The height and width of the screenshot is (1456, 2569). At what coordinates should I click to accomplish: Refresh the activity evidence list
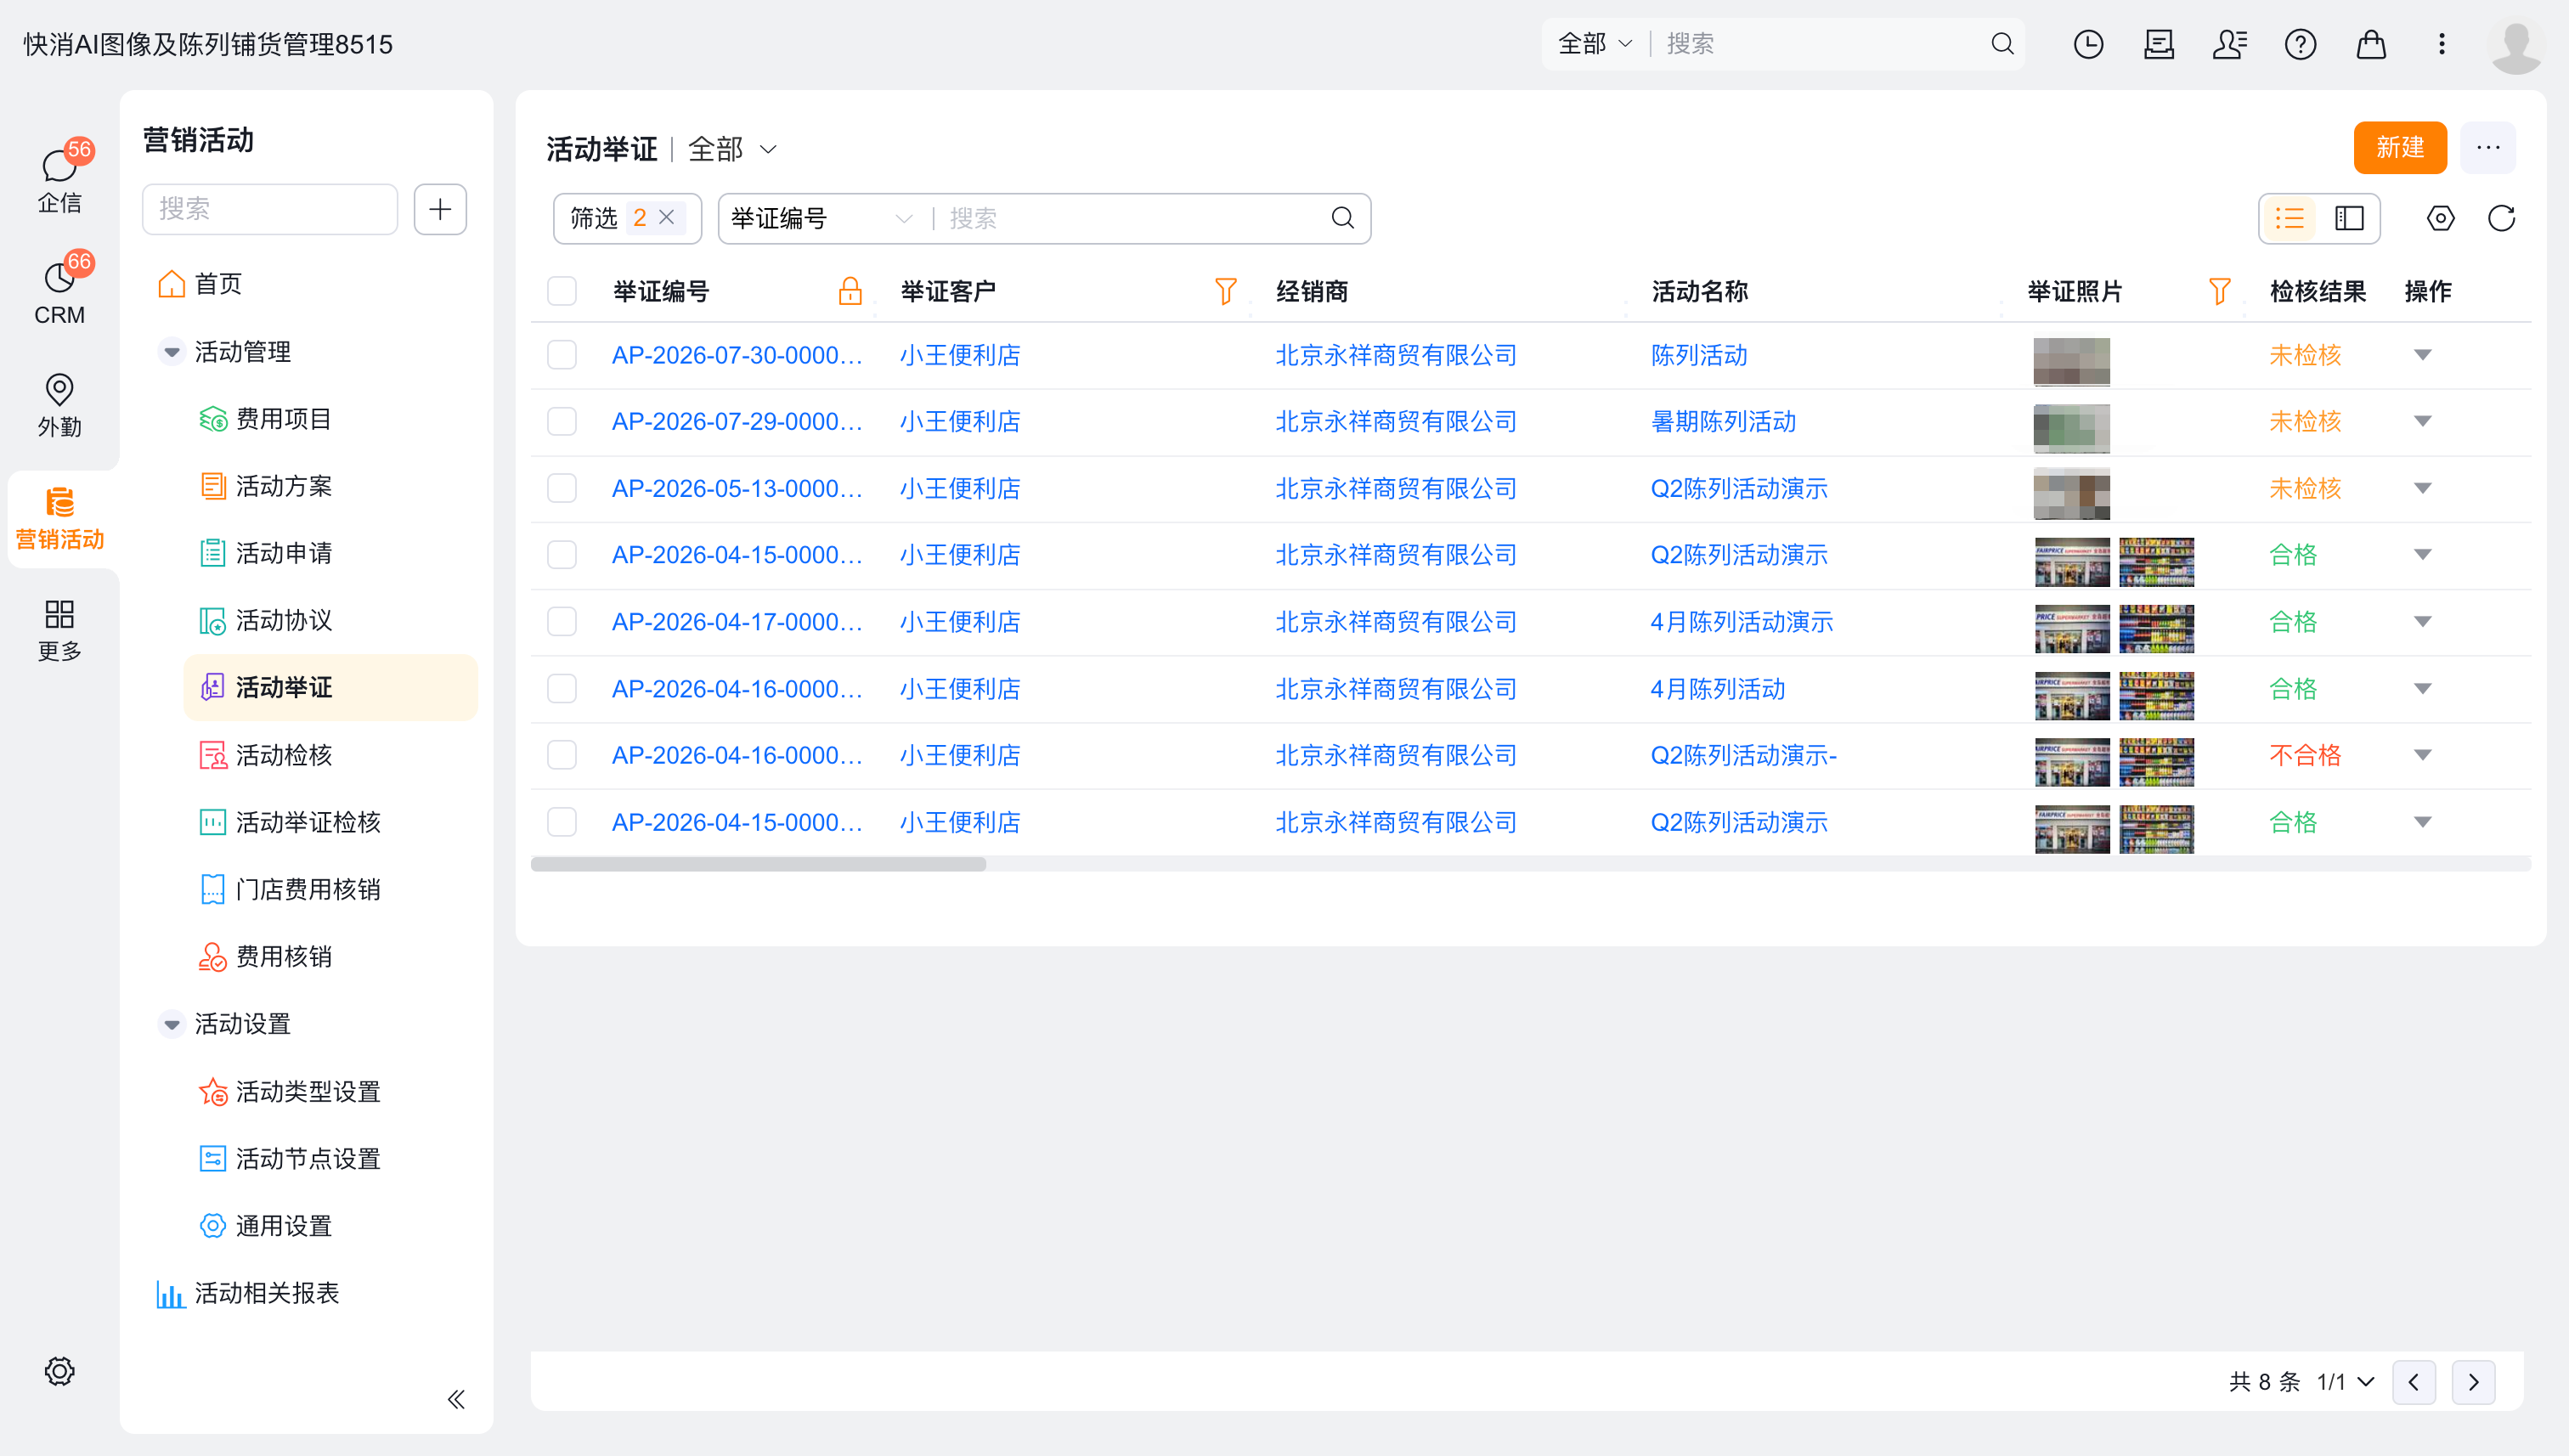(2501, 218)
